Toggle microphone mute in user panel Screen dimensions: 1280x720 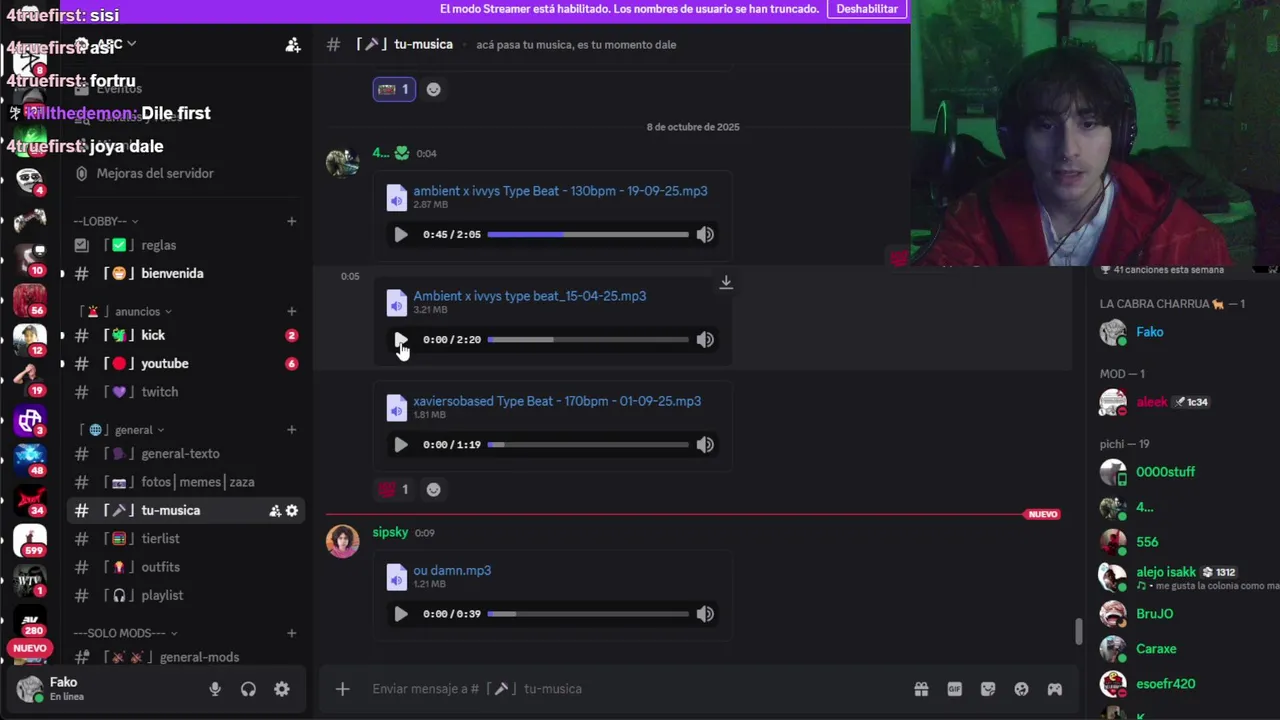215,689
